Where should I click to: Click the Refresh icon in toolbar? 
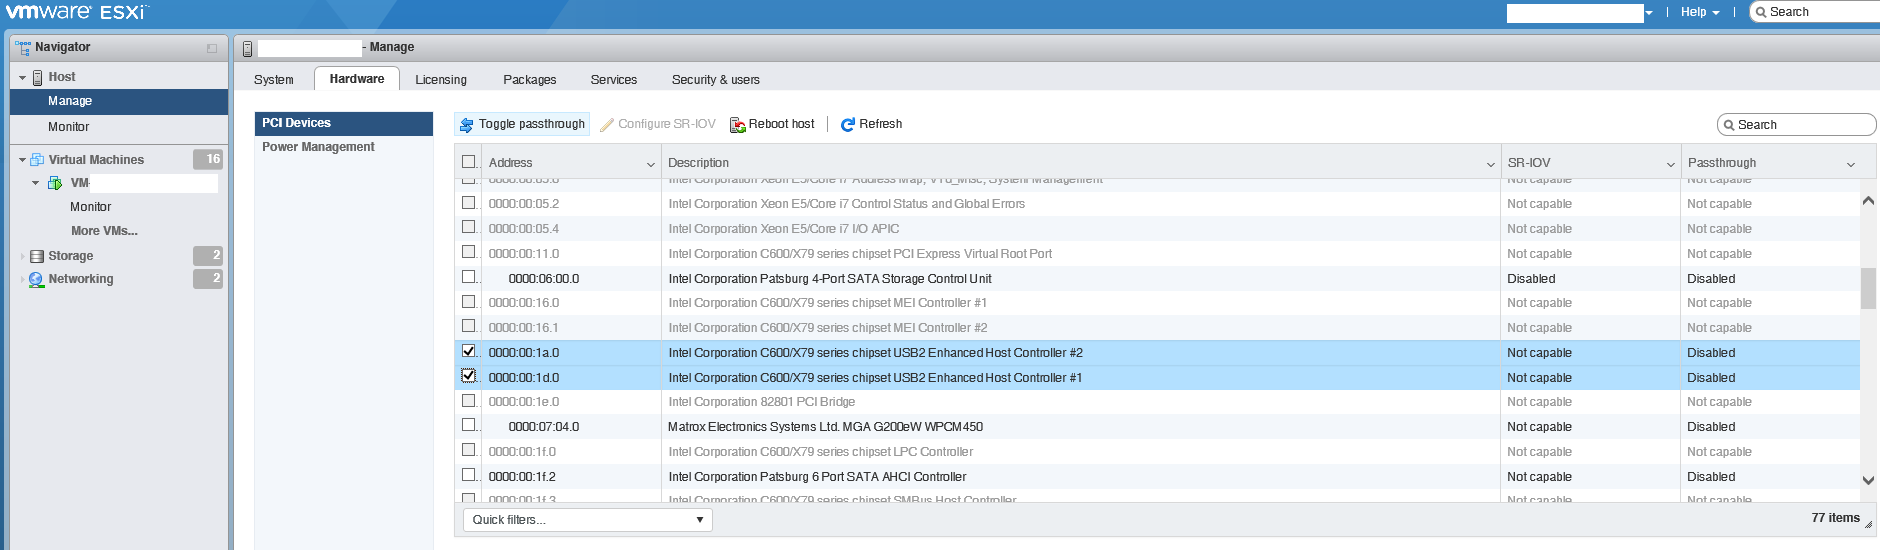tap(848, 125)
